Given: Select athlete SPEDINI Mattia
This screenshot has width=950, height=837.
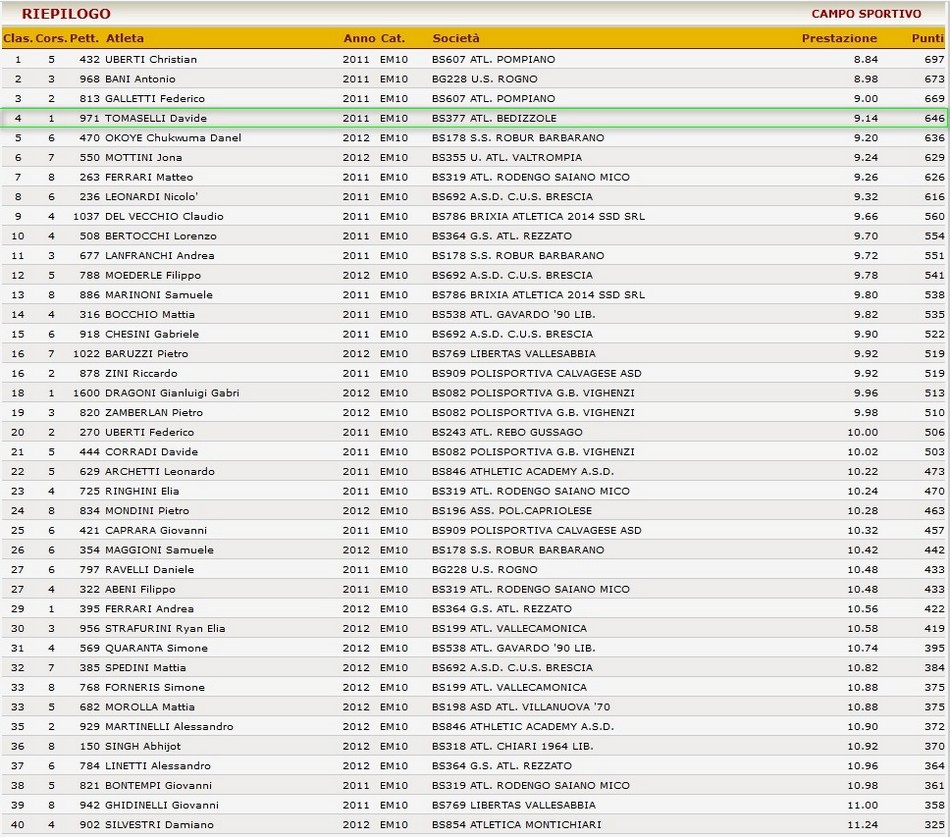Looking at the screenshot, I should coord(145,667).
